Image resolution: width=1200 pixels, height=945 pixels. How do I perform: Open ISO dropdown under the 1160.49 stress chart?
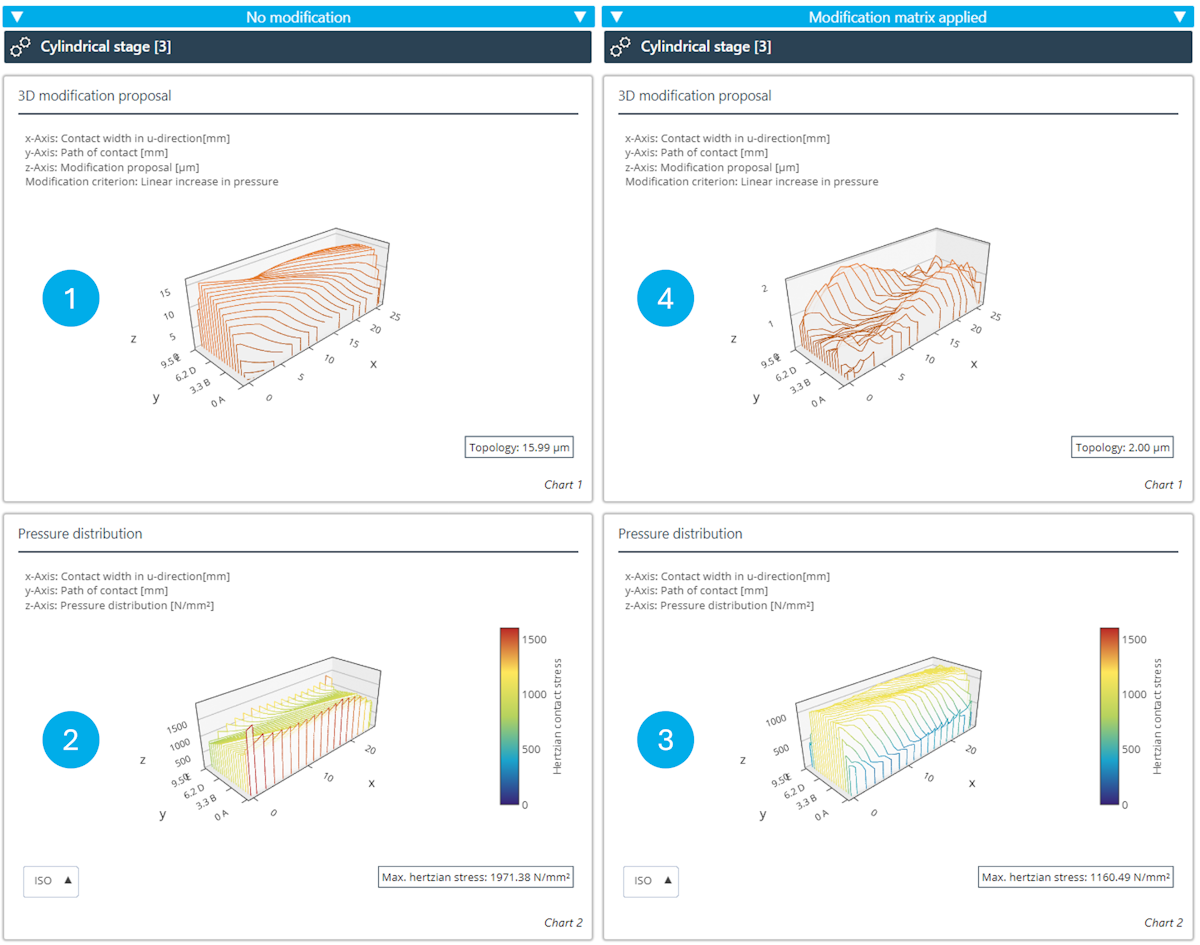coord(651,881)
